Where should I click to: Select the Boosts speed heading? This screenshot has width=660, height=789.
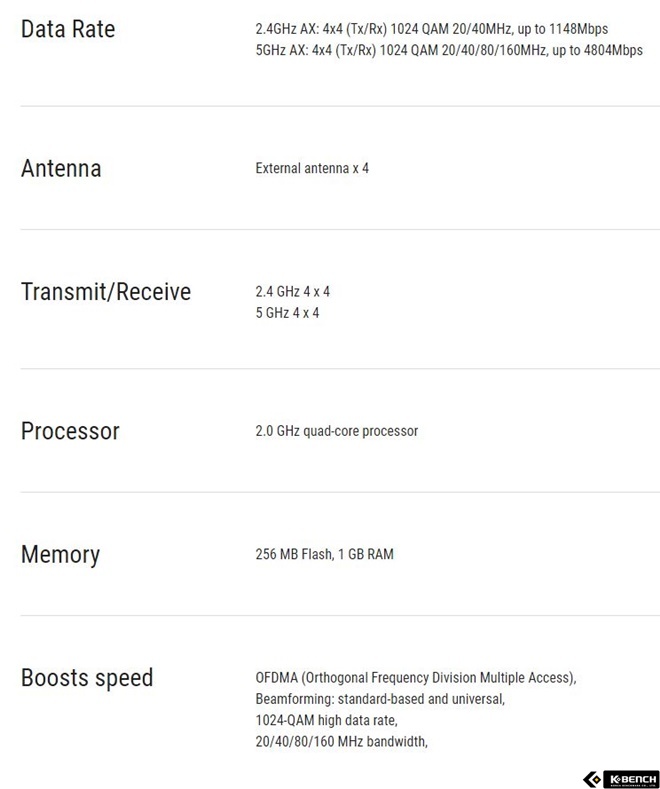87,678
